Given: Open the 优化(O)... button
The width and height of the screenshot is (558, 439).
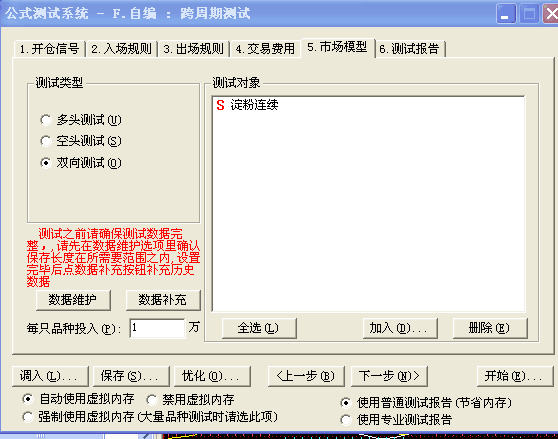Looking at the screenshot, I should pos(212,376).
